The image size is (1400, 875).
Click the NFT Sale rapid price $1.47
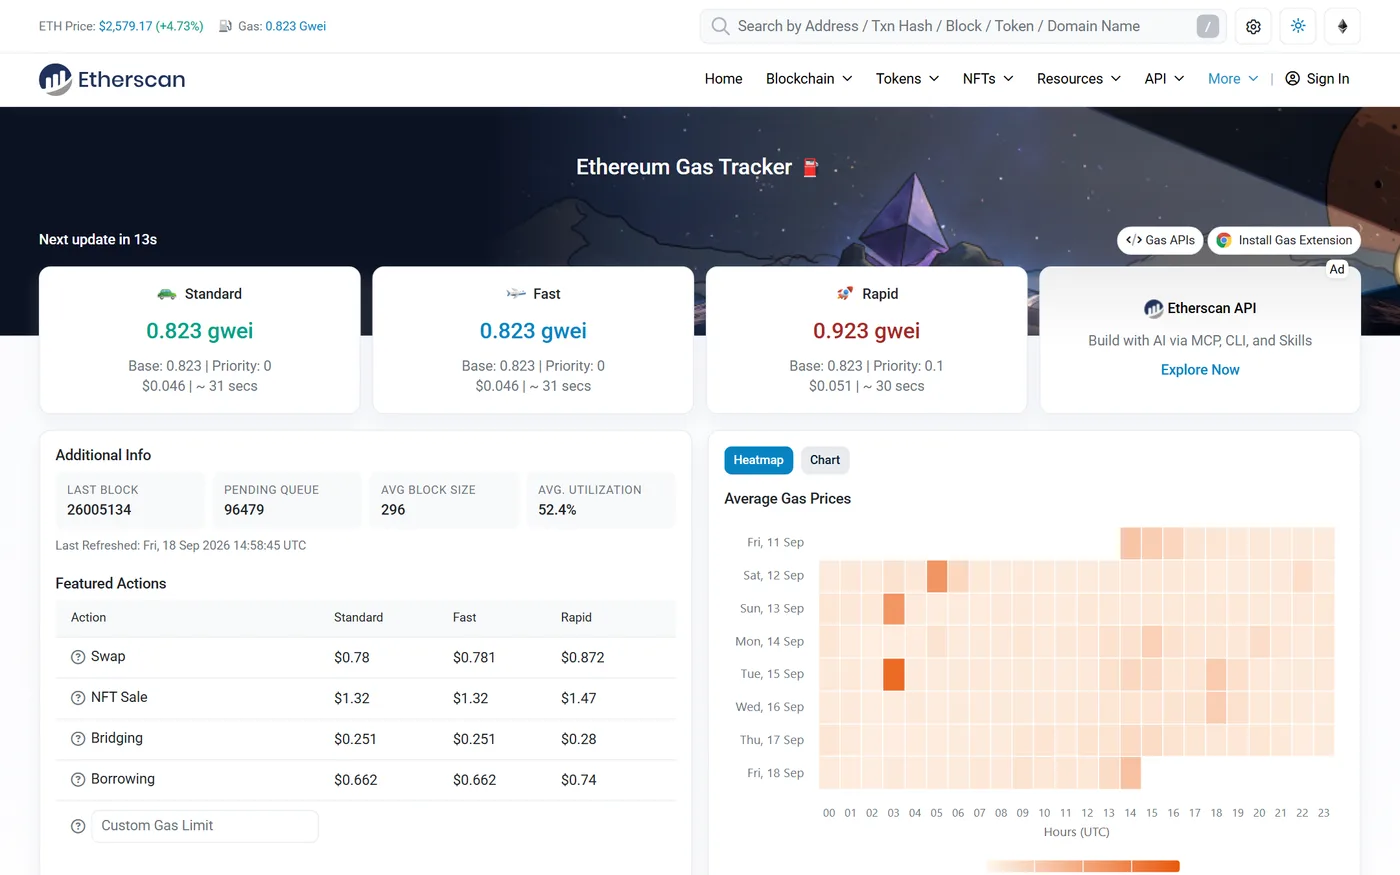coord(579,699)
